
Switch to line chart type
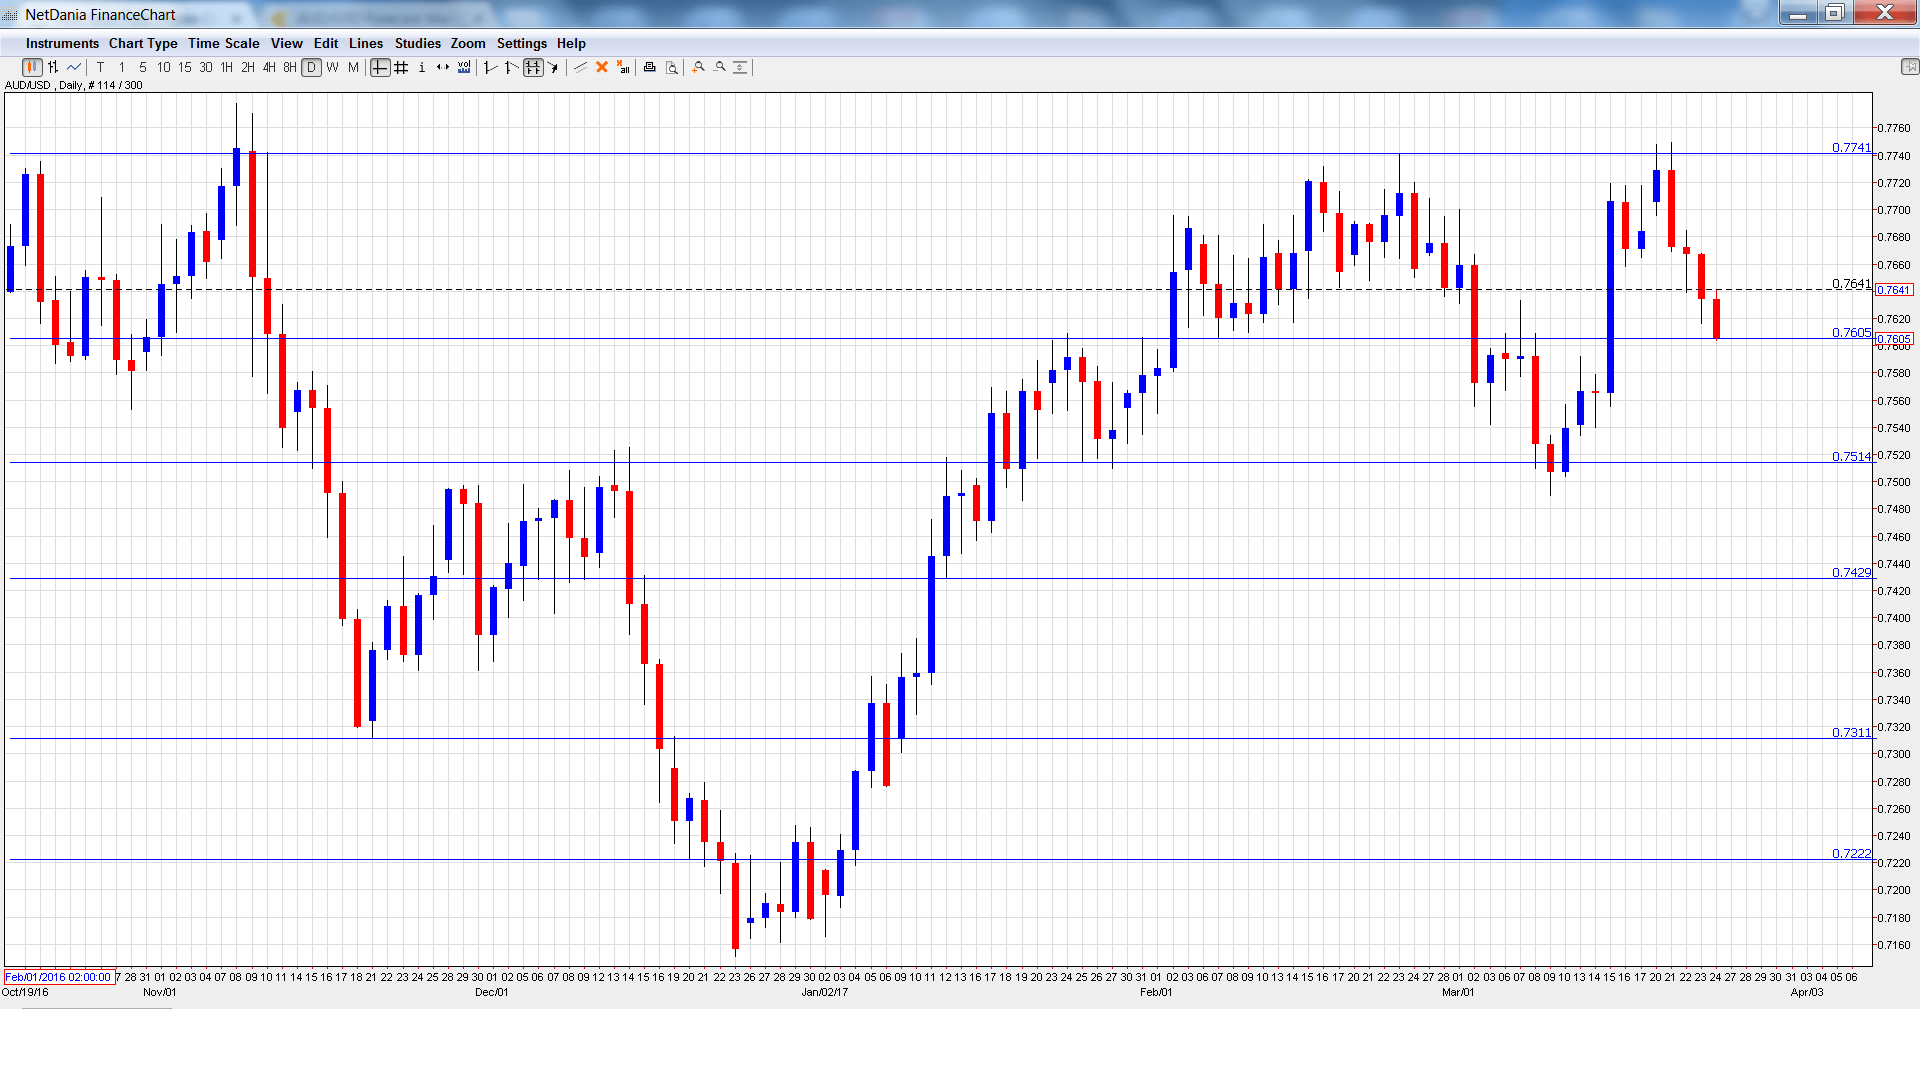click(74, 68)
